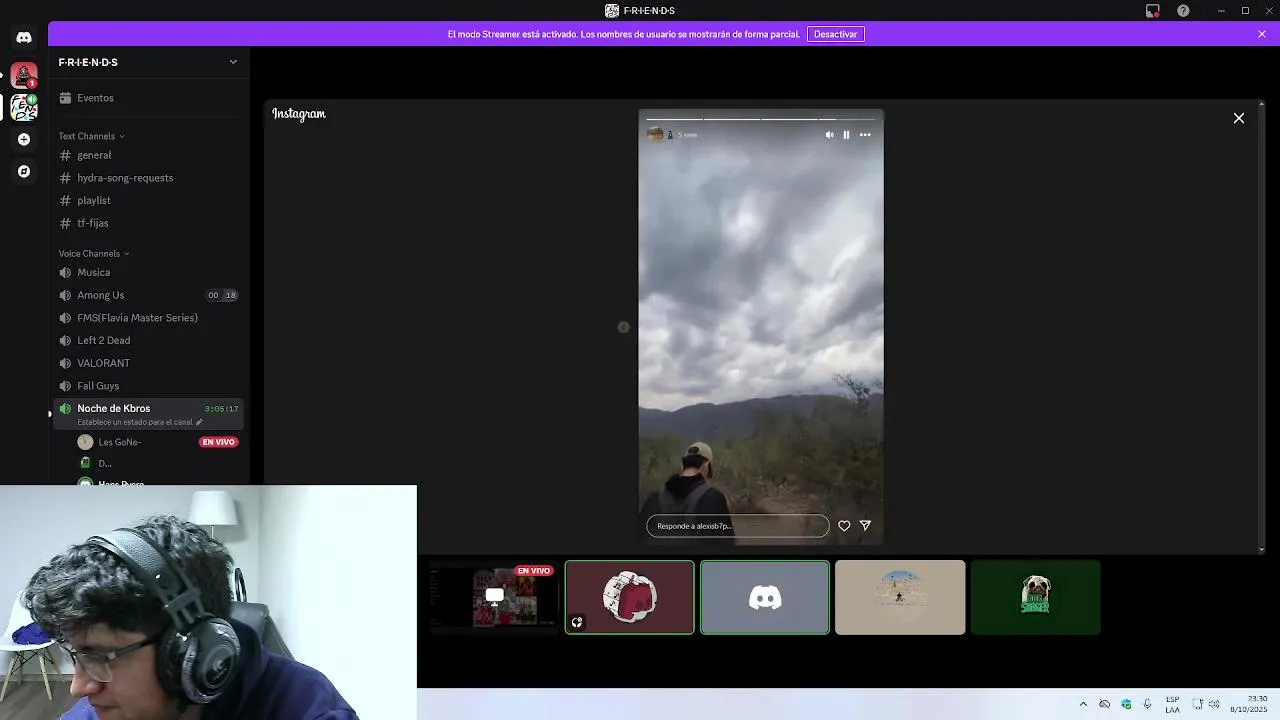
Task: Click deafened headphone icon on red tile
Action: [x=577, y=623]
